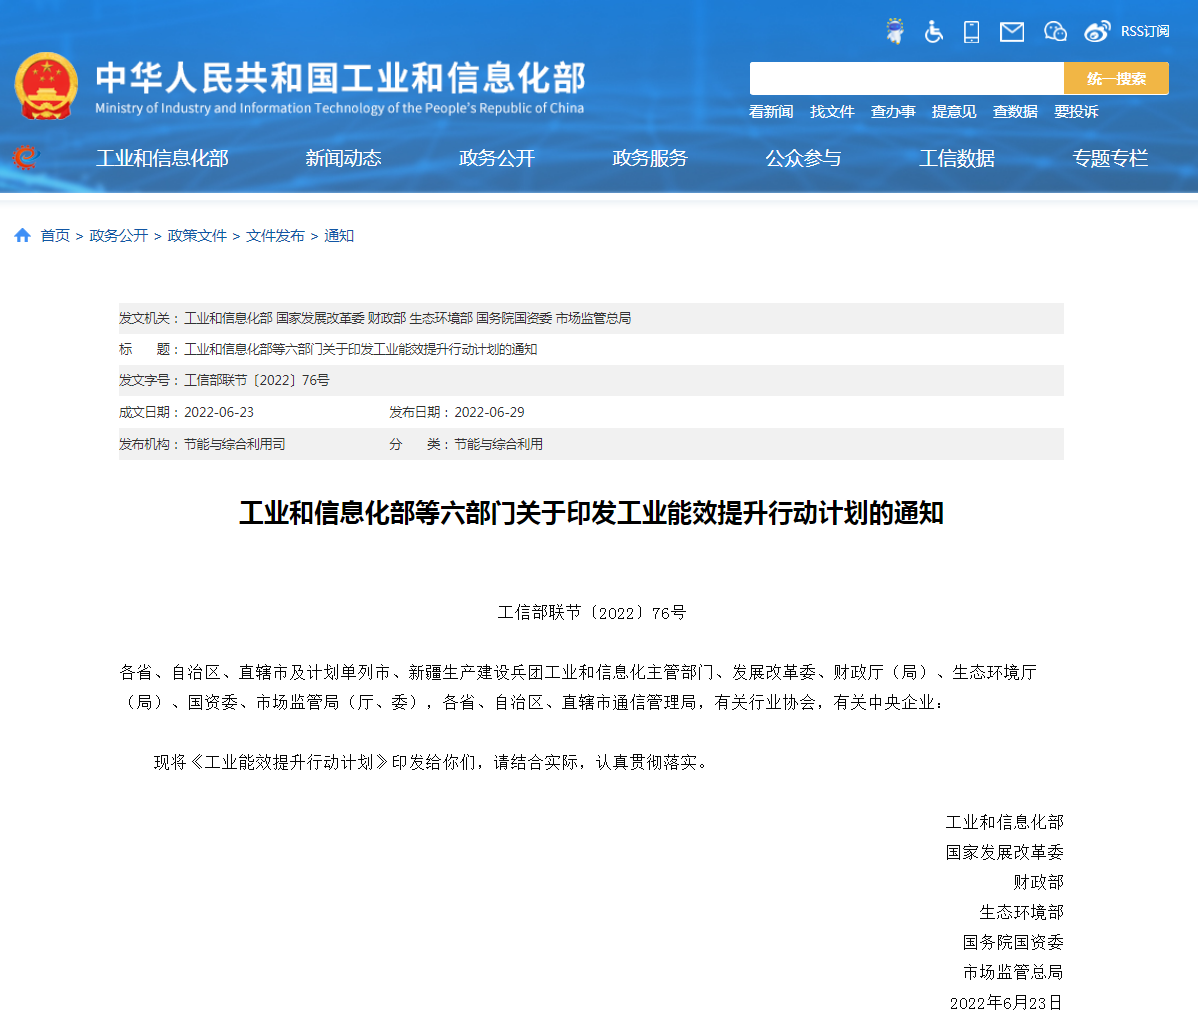Click the 标题 metadata row text
The image size is (1198, 1015).
(361, 349)
